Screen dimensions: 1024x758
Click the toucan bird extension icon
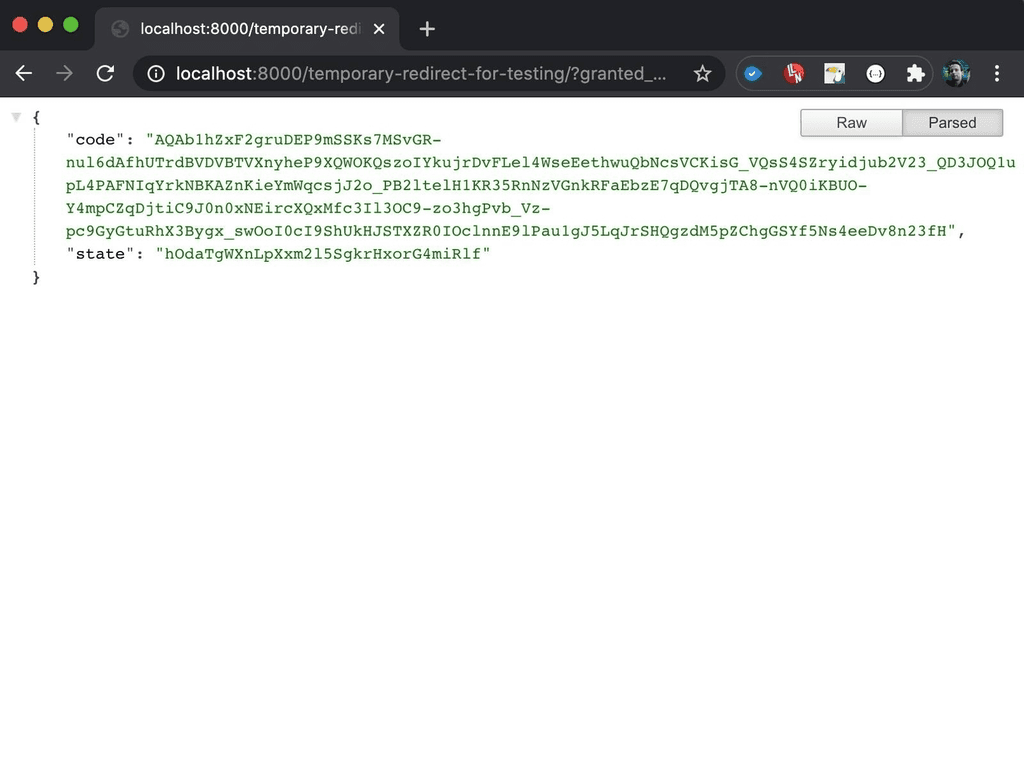pos(834,73)
